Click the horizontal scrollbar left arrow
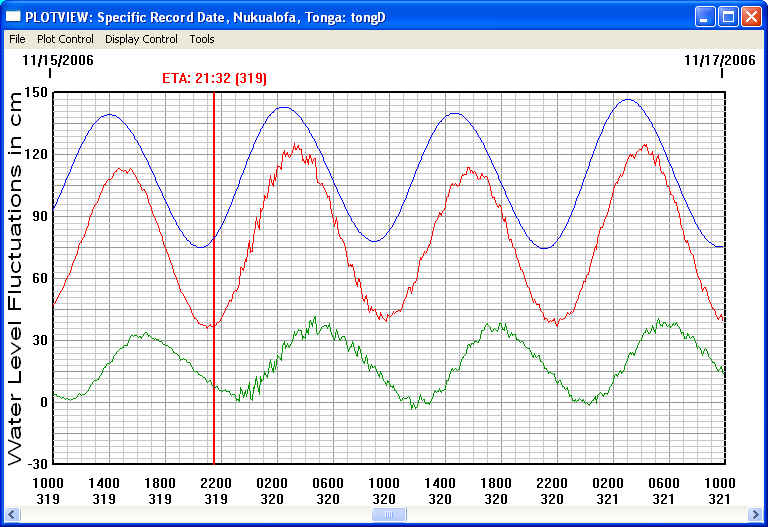 (13, 514)
